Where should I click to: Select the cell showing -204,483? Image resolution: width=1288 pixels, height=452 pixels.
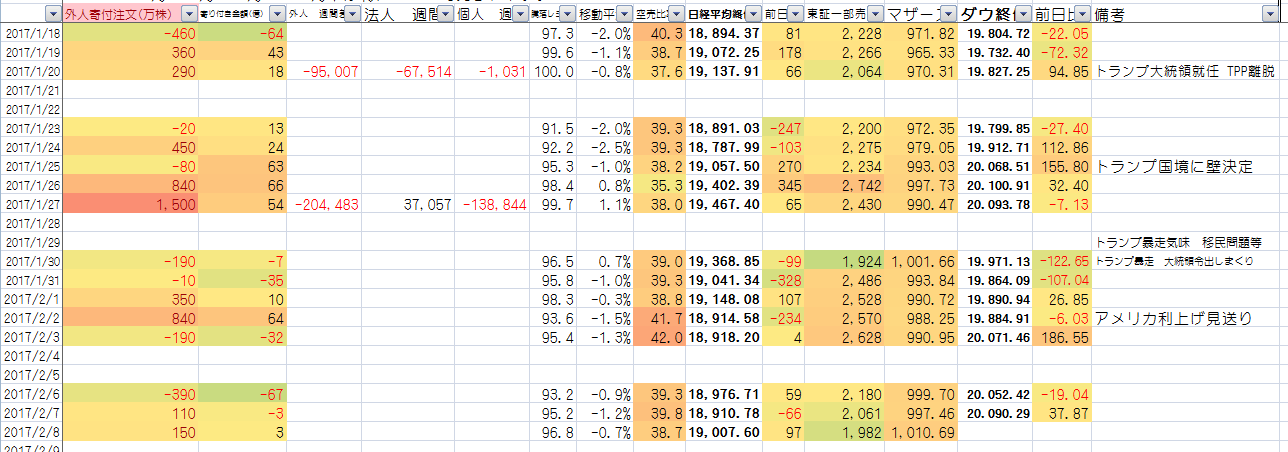point(323,205)
